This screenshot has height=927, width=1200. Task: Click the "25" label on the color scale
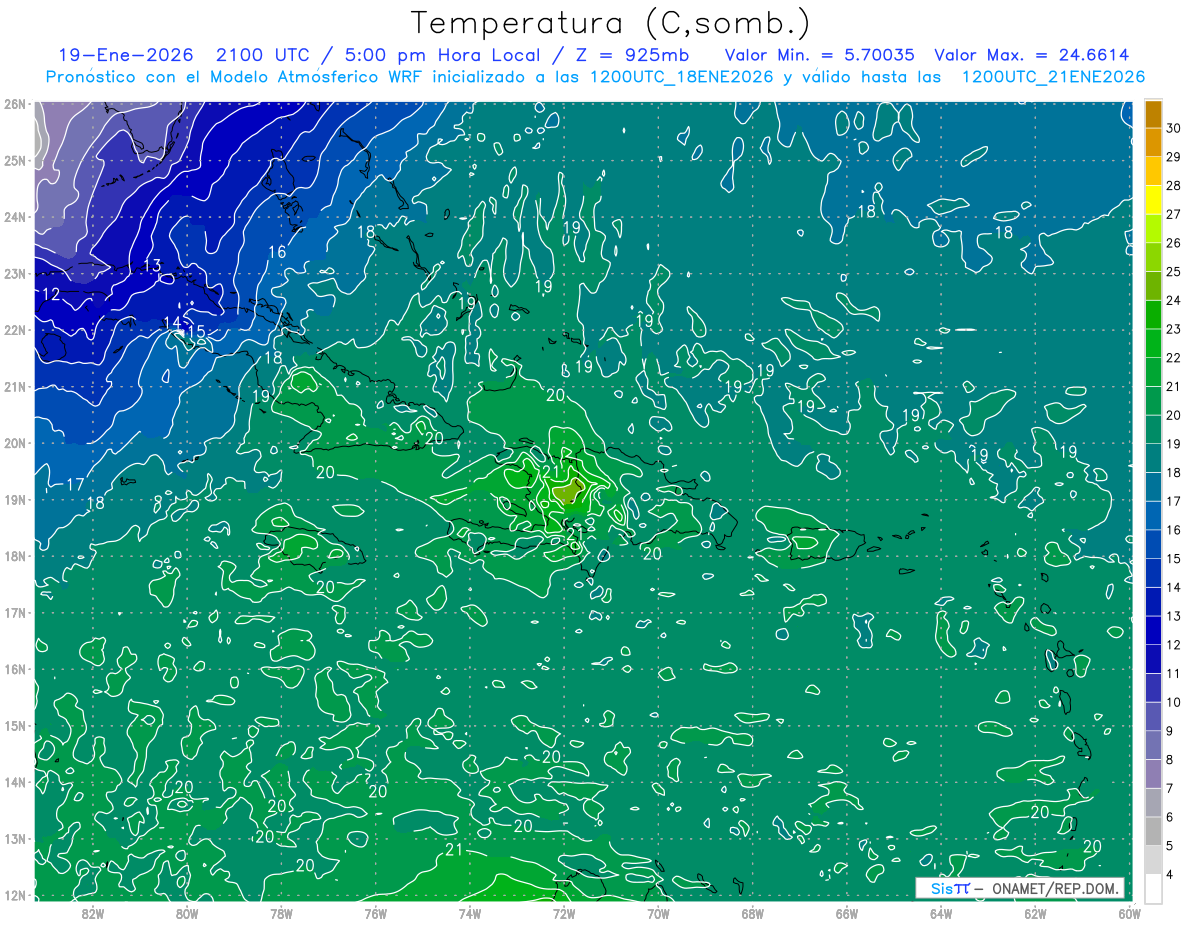point(1174,271)
